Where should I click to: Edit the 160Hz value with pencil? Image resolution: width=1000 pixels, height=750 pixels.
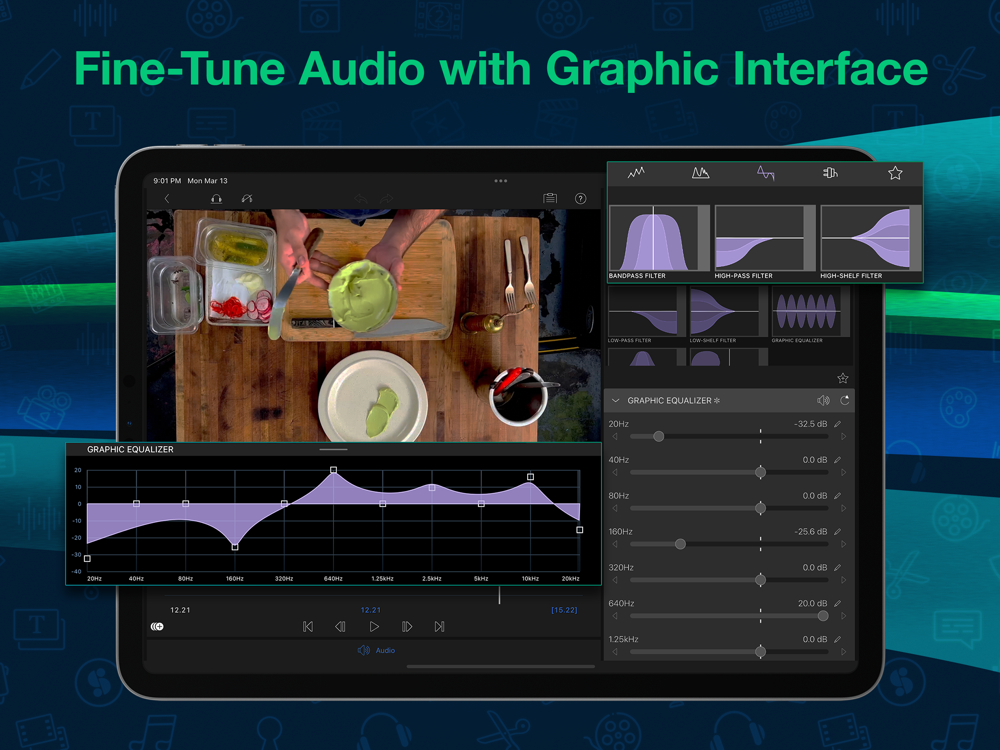(837, 531)
